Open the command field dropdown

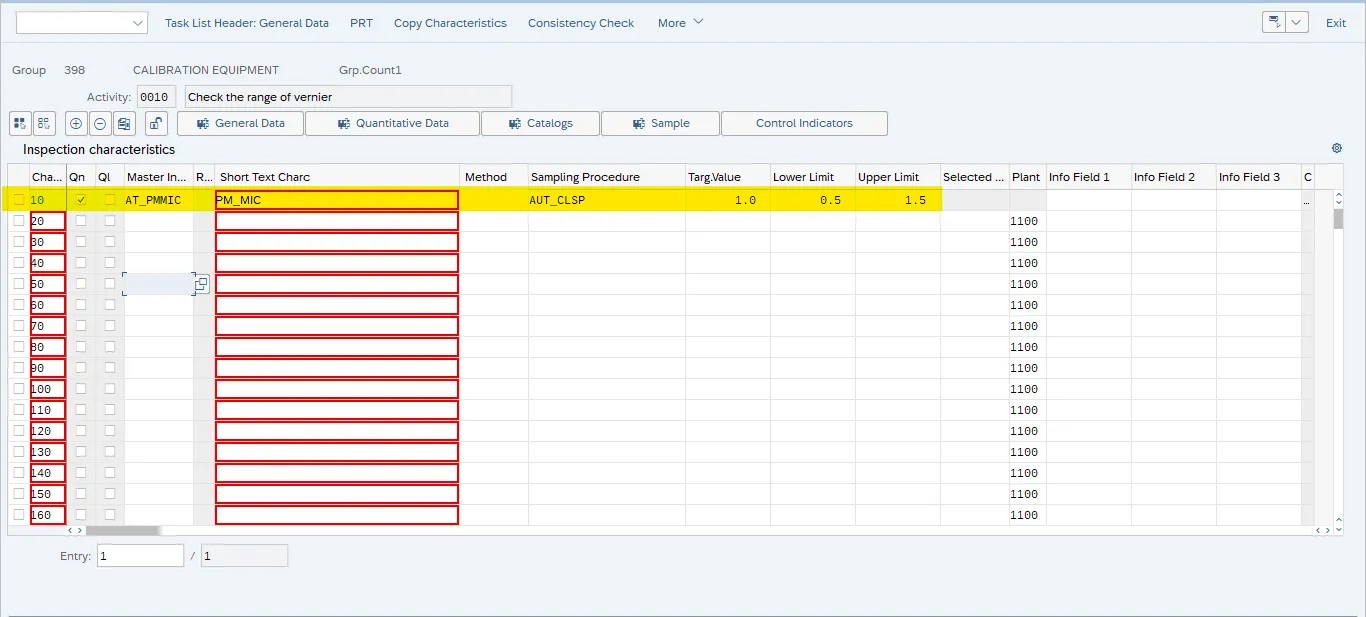[137, 23]
